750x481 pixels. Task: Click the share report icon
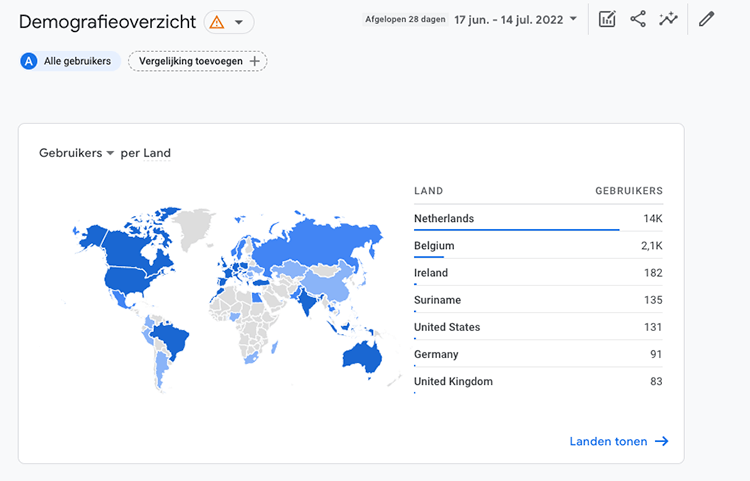638,19
